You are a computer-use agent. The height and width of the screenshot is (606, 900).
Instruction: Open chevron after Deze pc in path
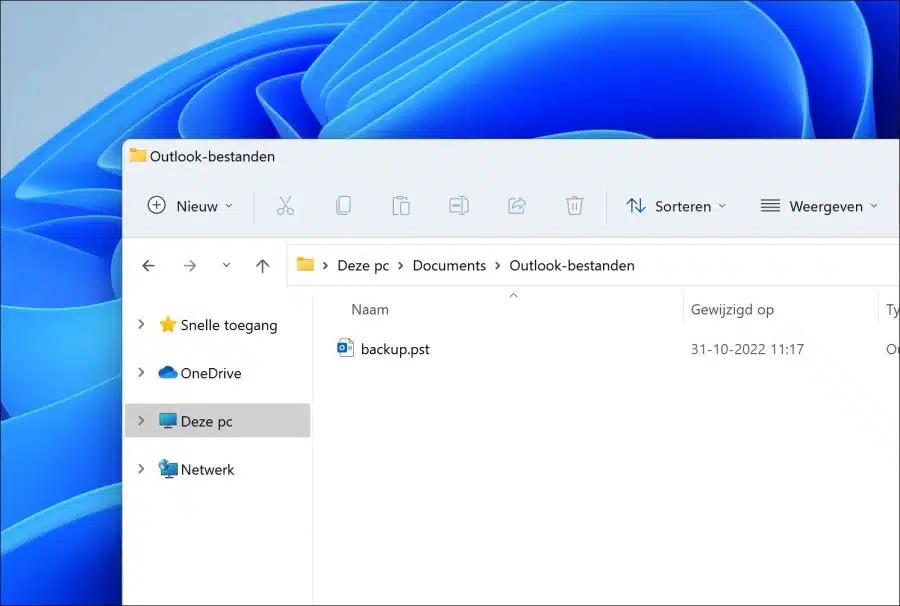(401, 266)
